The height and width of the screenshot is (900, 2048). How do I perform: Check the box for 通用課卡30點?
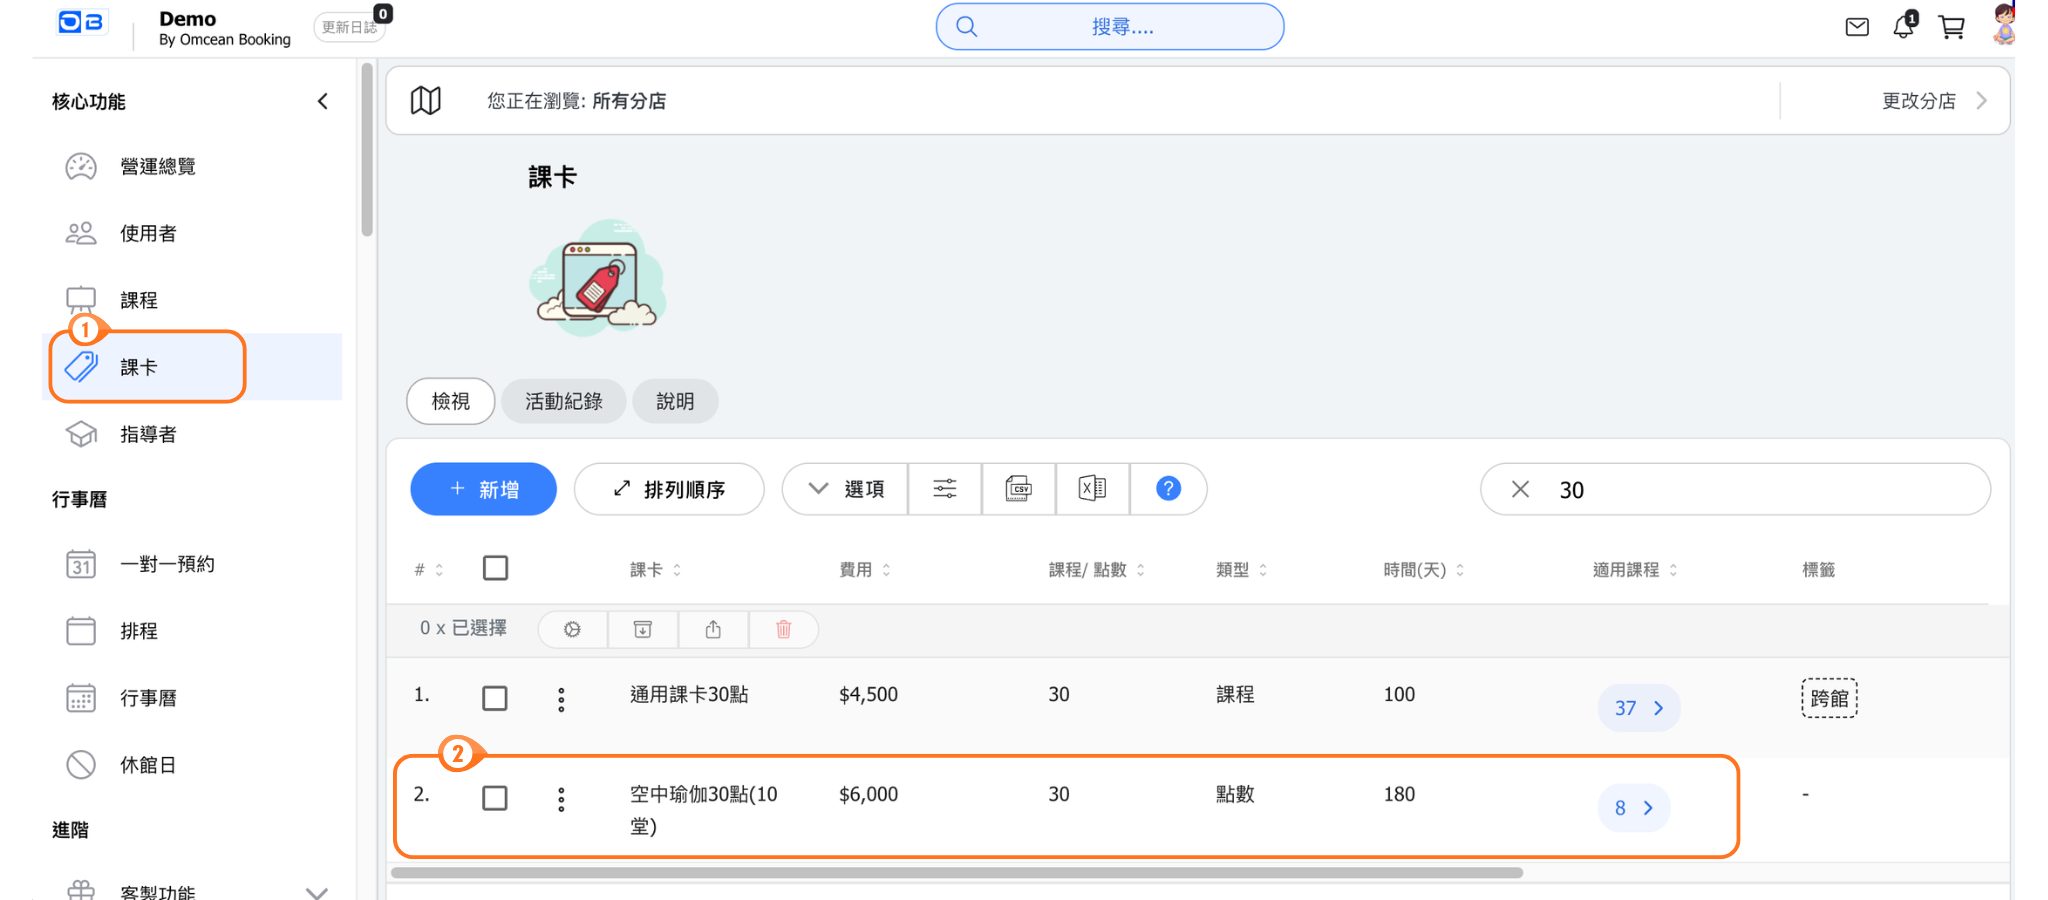point(495,698)
